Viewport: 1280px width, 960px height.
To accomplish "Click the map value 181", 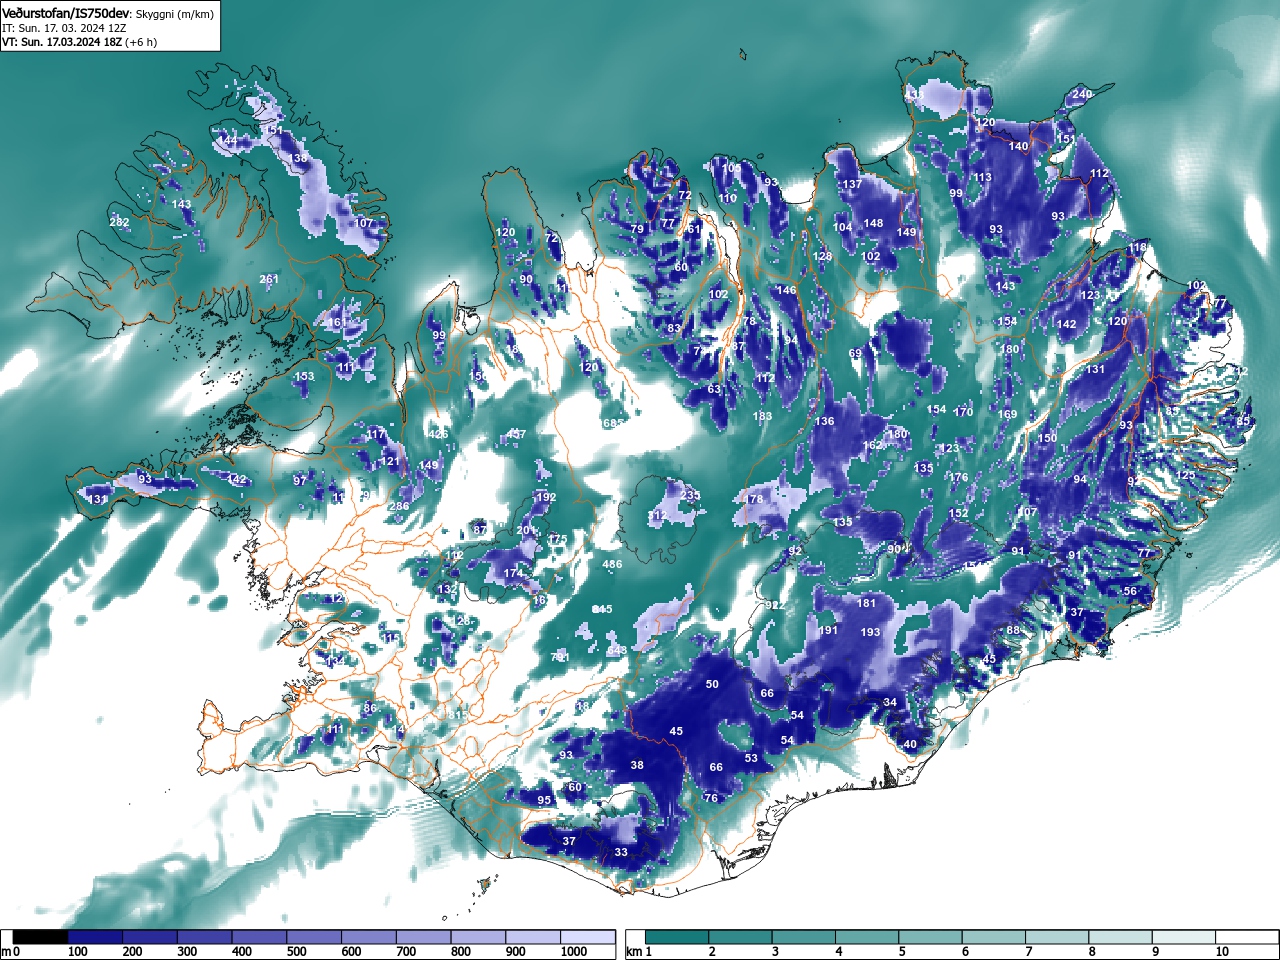I will (866, 603).
